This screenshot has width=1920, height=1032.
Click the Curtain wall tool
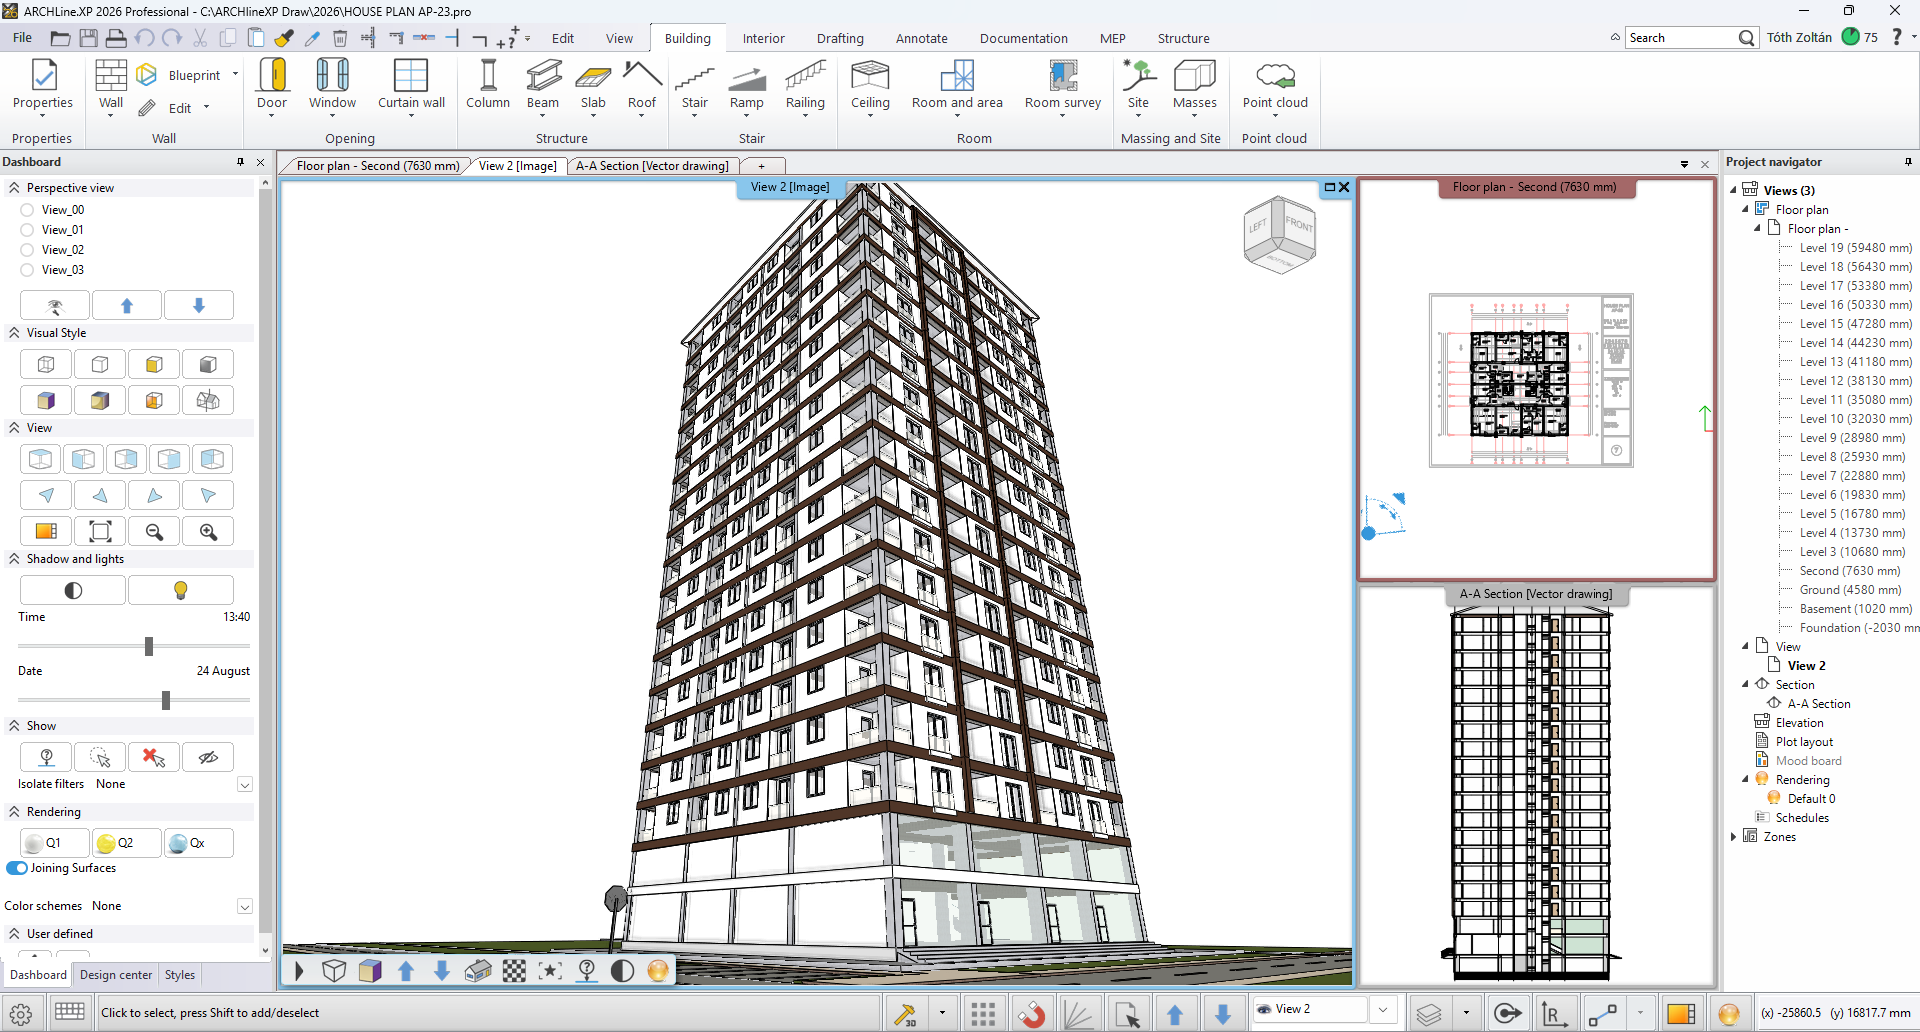click(411, 77)
